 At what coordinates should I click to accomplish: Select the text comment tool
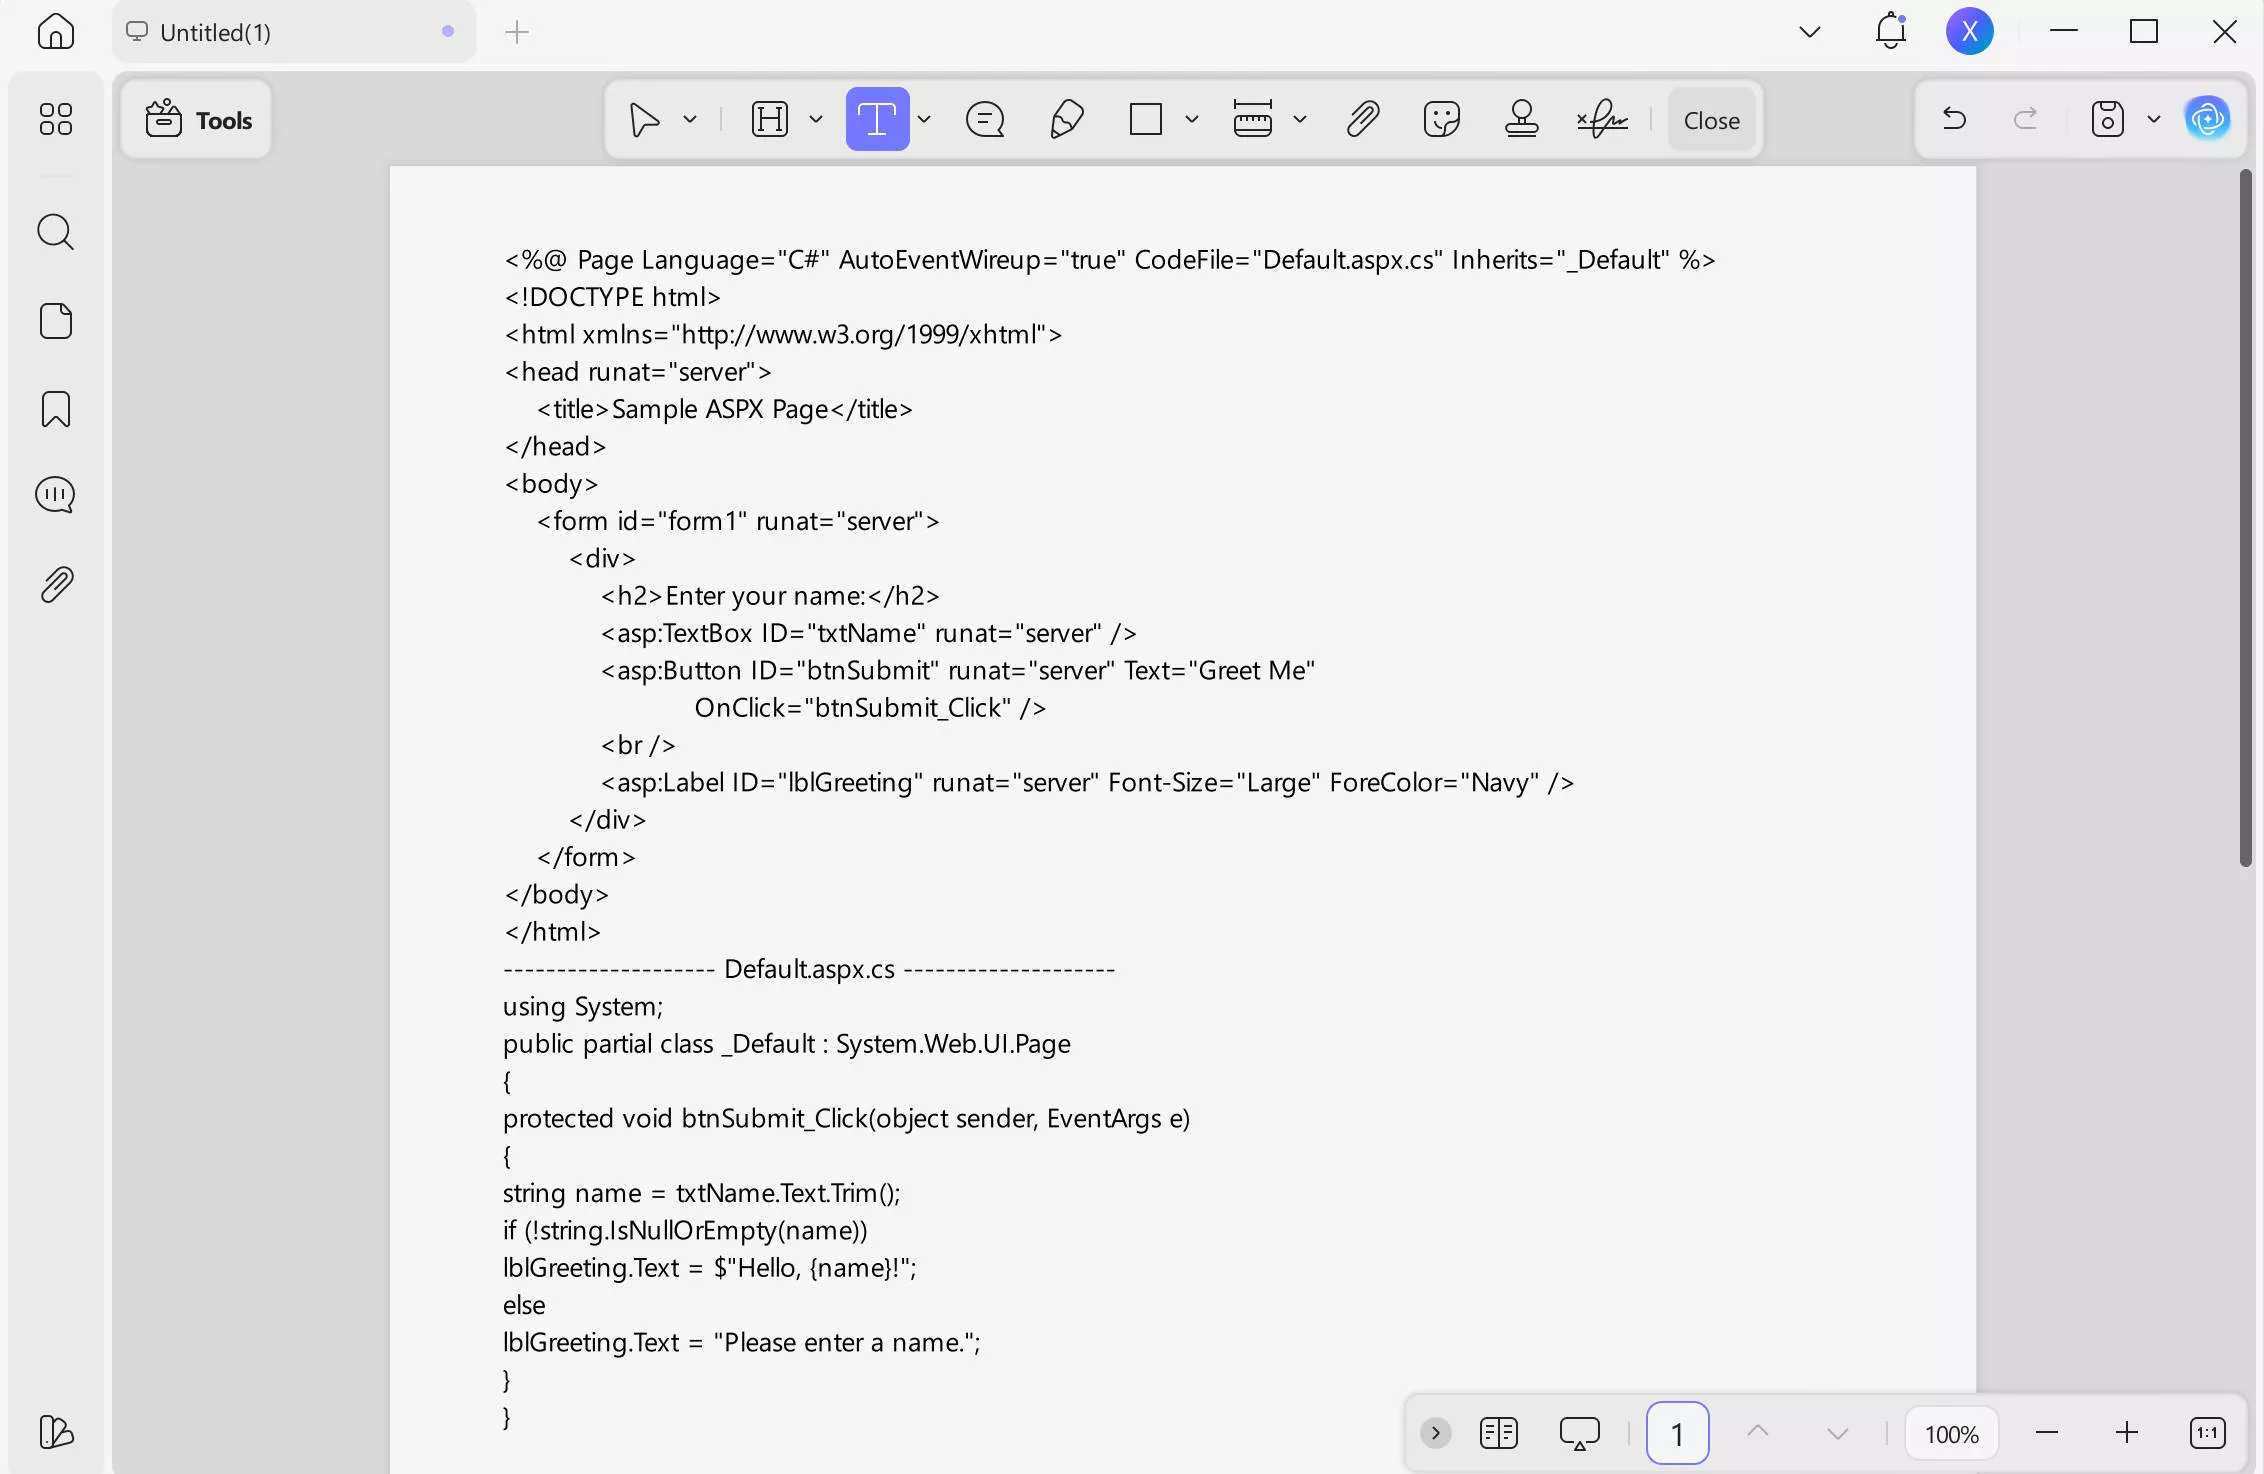pos(876,120)
